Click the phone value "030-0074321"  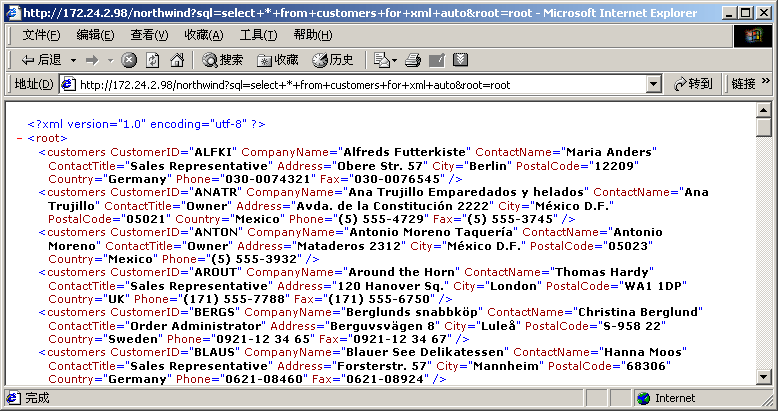[267, 179]
